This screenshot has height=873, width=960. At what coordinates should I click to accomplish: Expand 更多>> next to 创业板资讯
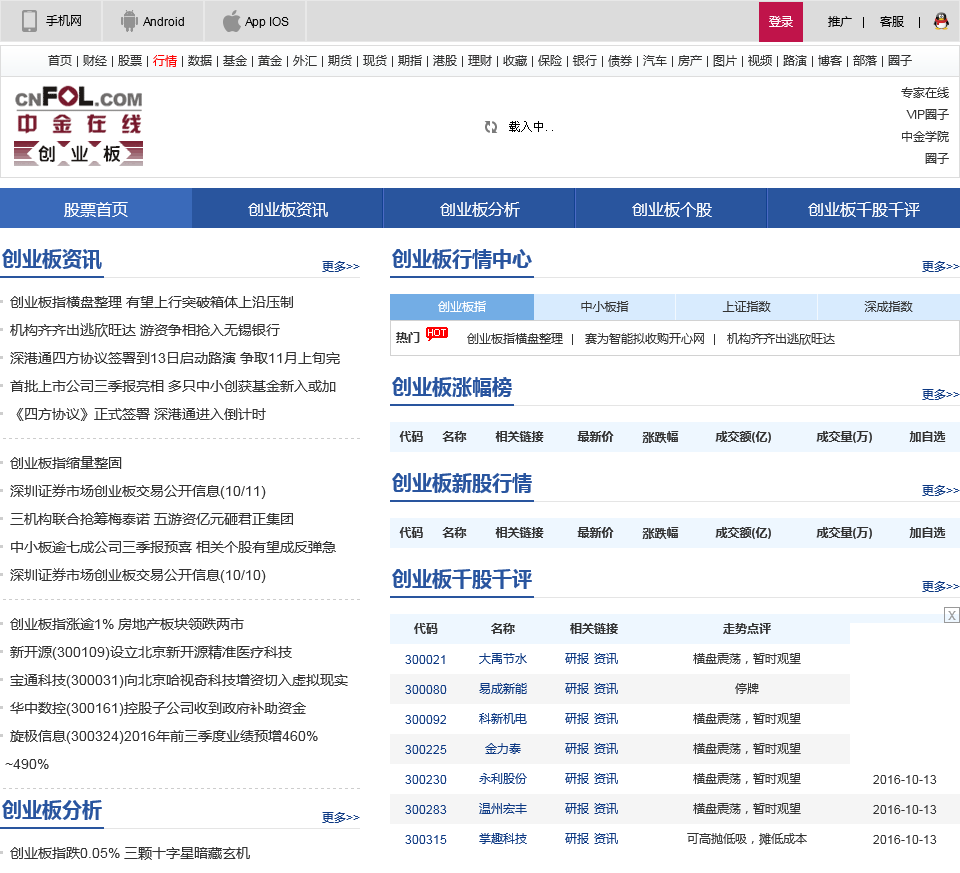tap(340, 266)
